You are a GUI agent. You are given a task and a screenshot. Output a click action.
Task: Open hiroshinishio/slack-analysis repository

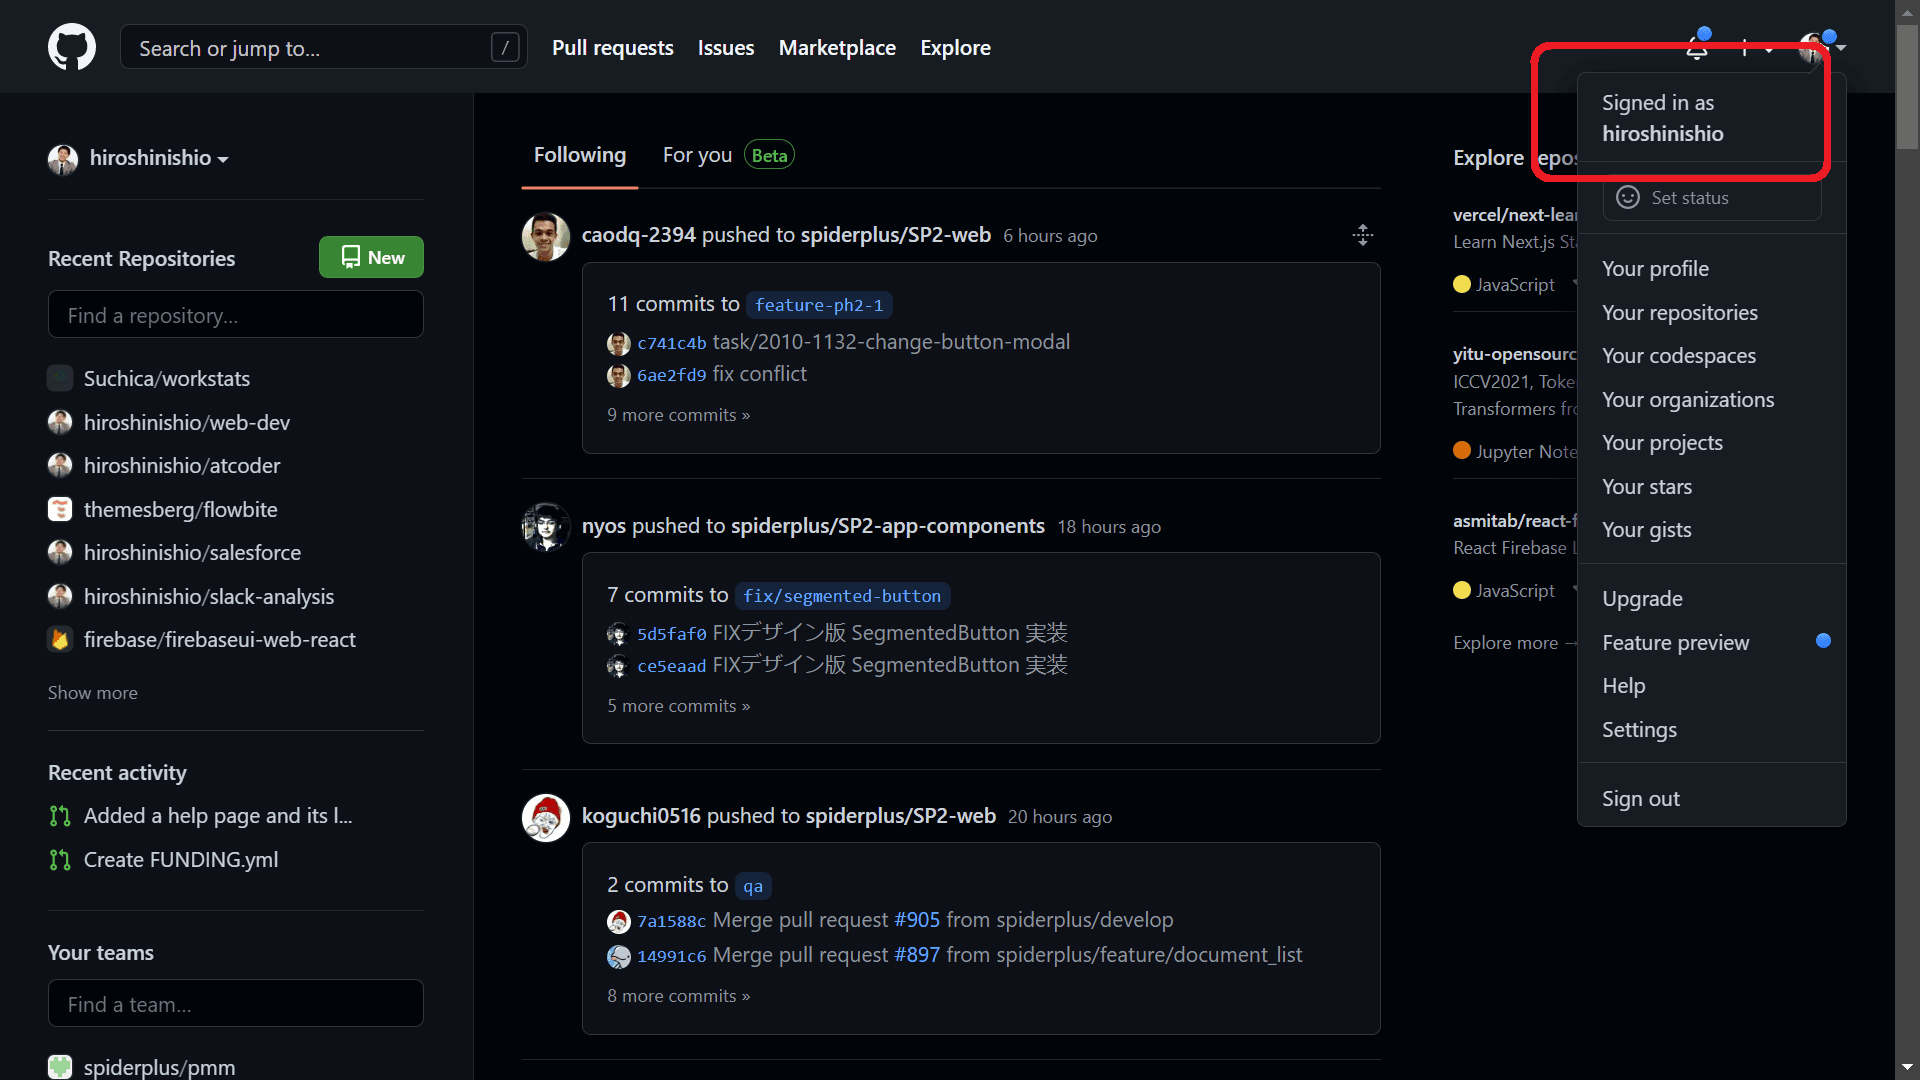(209, 596)
